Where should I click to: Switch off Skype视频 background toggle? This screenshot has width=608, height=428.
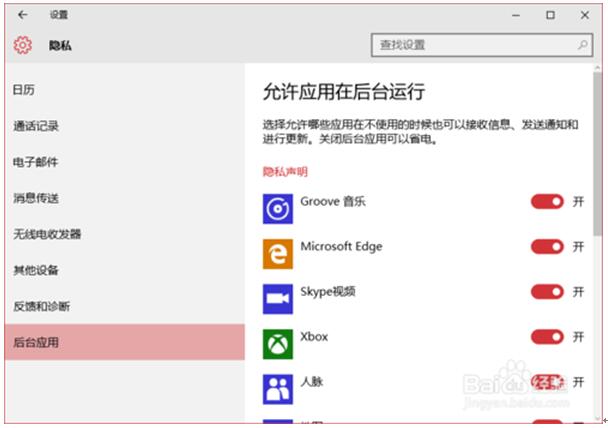547,292
